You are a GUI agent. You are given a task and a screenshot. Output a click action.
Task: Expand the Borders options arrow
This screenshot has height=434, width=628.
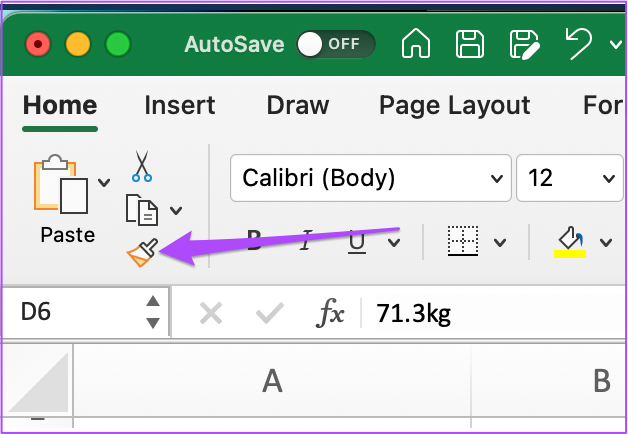pos(500,242)
